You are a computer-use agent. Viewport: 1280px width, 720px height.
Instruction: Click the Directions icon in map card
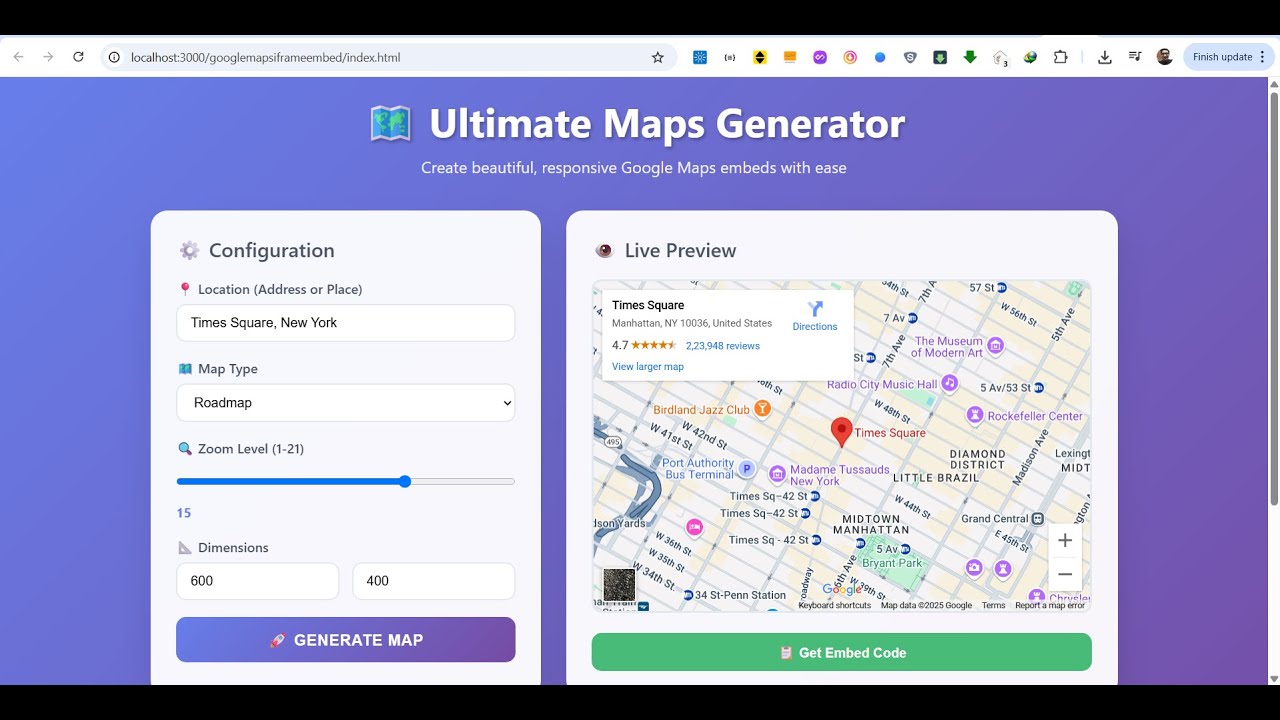click(x=815, y=310)
